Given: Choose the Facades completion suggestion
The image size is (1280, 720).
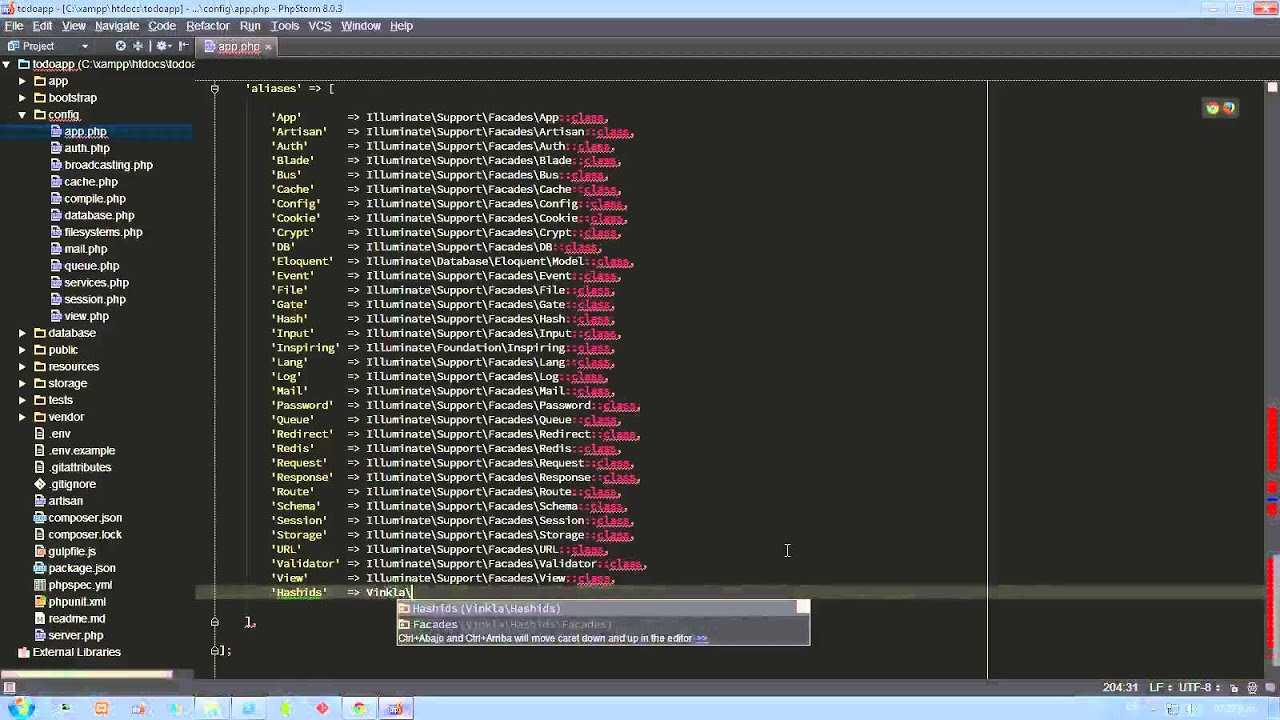Looking at the screenshot, I should click(x=603, y=624).
